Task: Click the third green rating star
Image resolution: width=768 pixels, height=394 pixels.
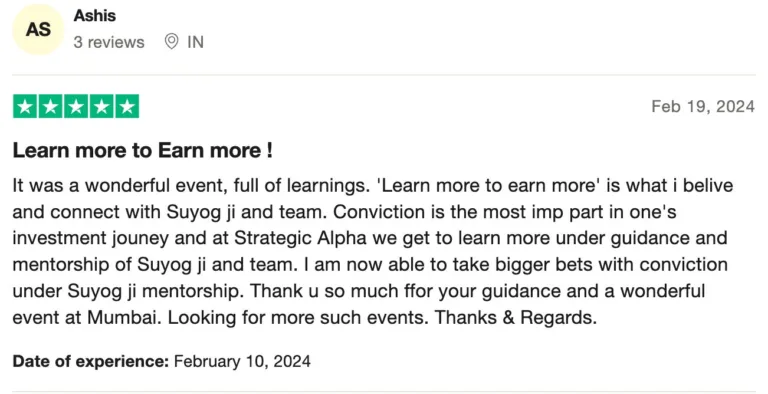Action: pyautogui.click(x=76, y=106)
